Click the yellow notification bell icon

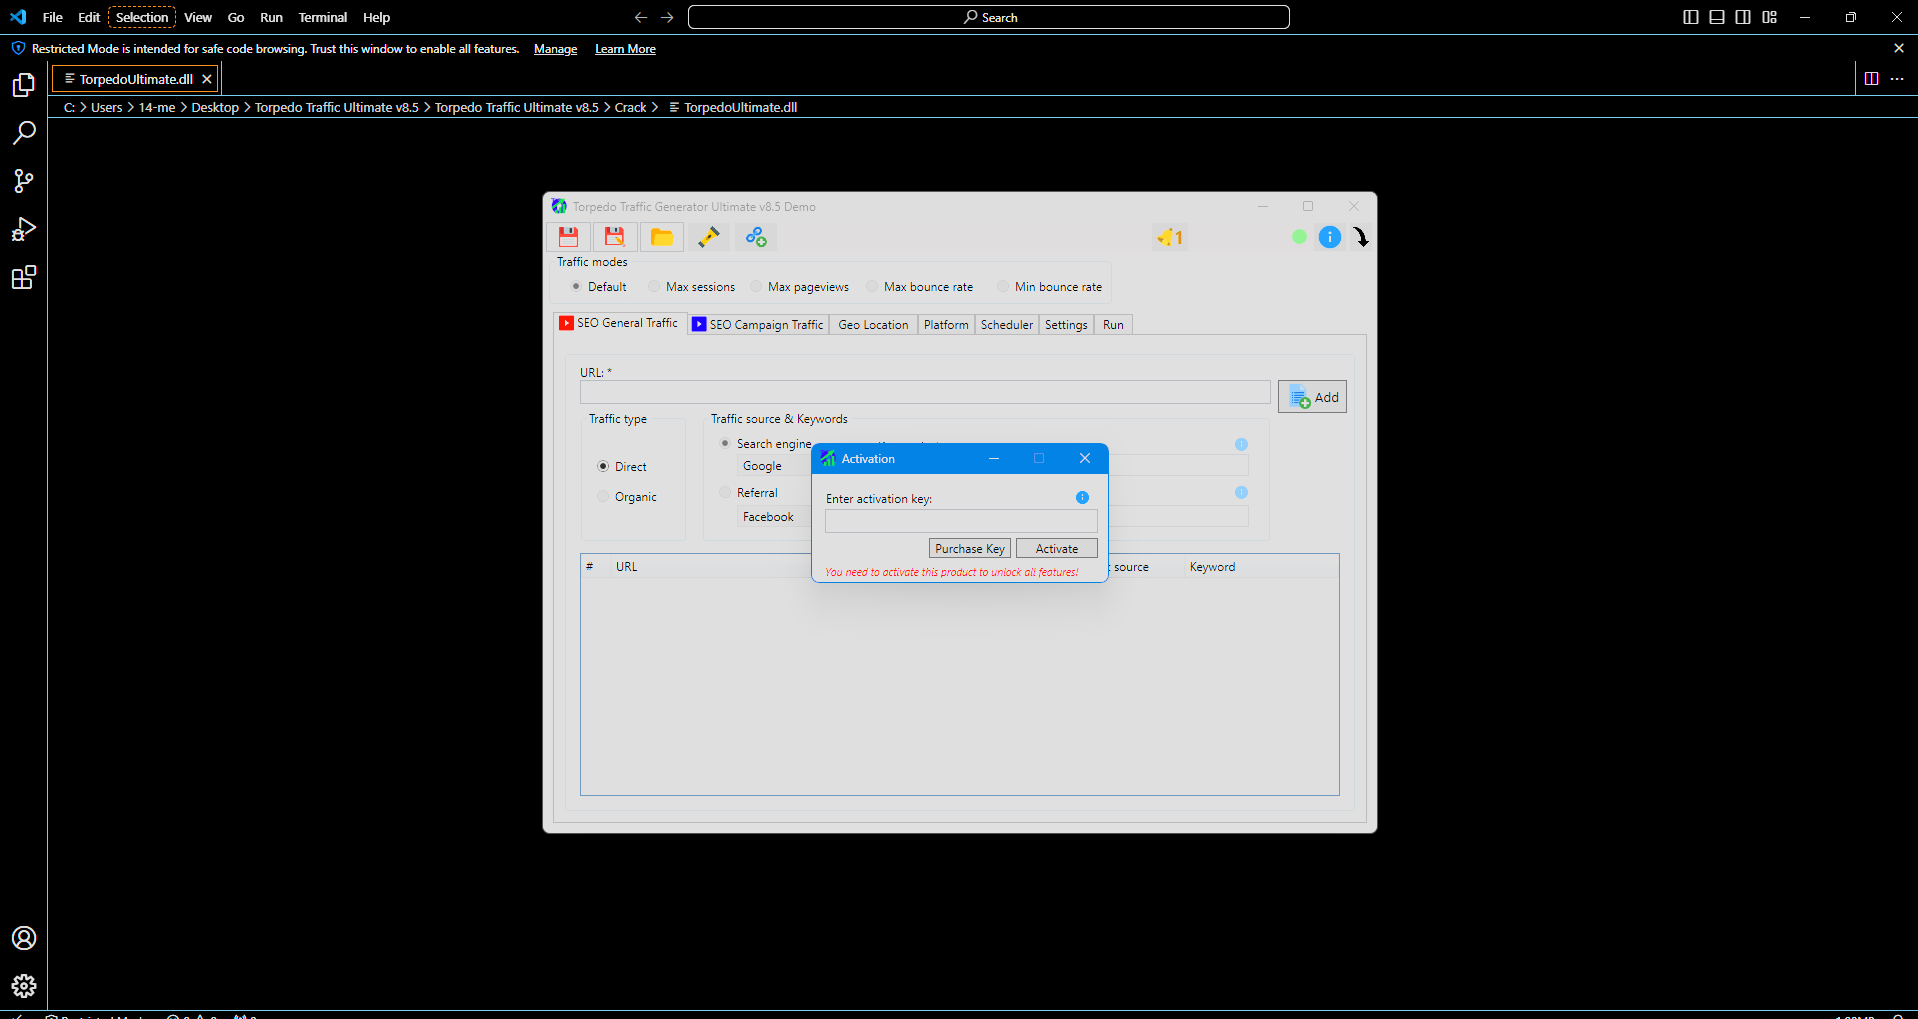click(x=1170, y=237)
